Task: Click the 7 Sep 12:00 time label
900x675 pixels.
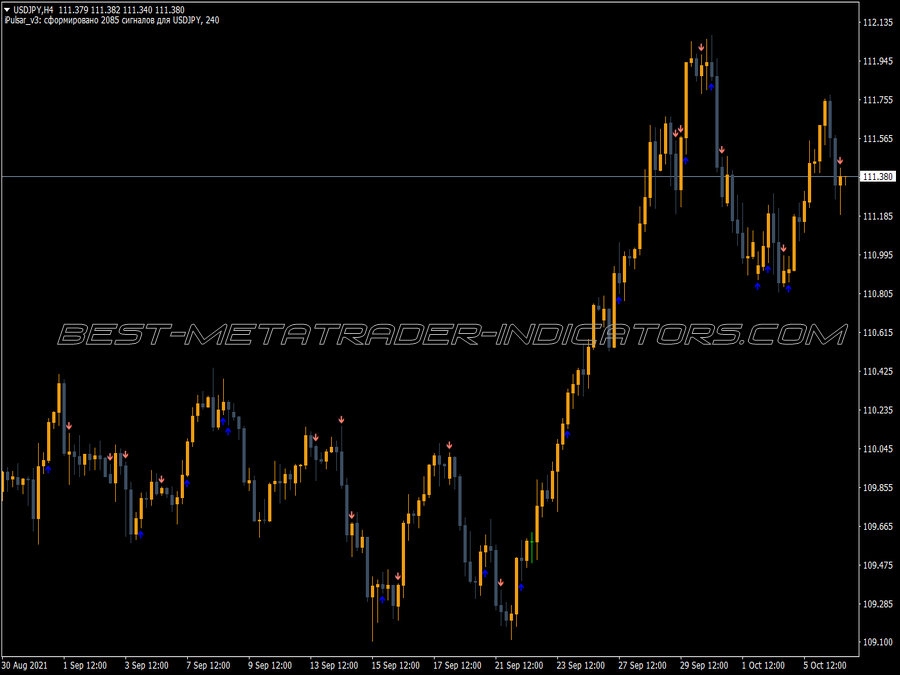Action: 208,665
